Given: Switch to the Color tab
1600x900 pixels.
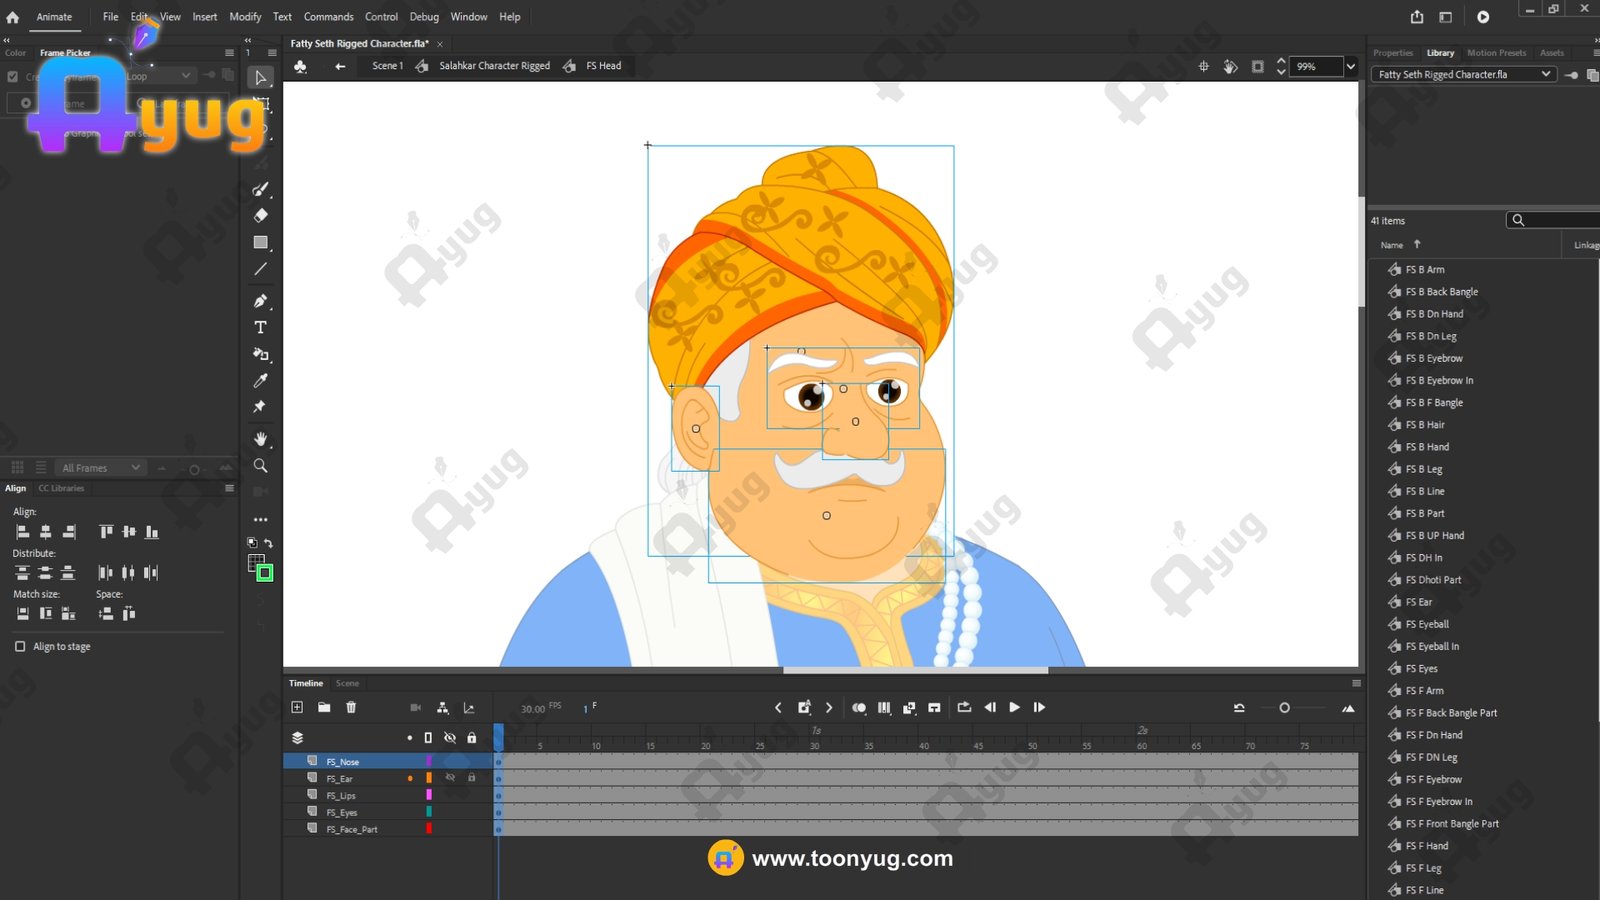Looking at the screenshot, I should 16,53.
